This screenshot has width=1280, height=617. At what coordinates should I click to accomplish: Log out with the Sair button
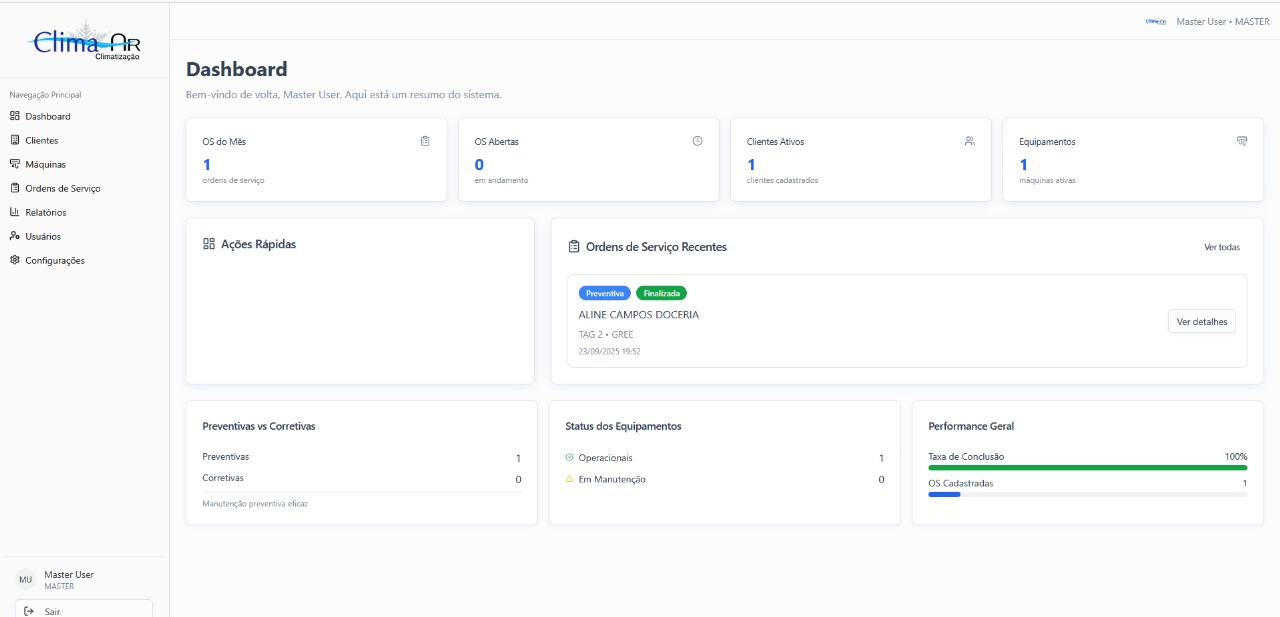click(x=84, y=610)
